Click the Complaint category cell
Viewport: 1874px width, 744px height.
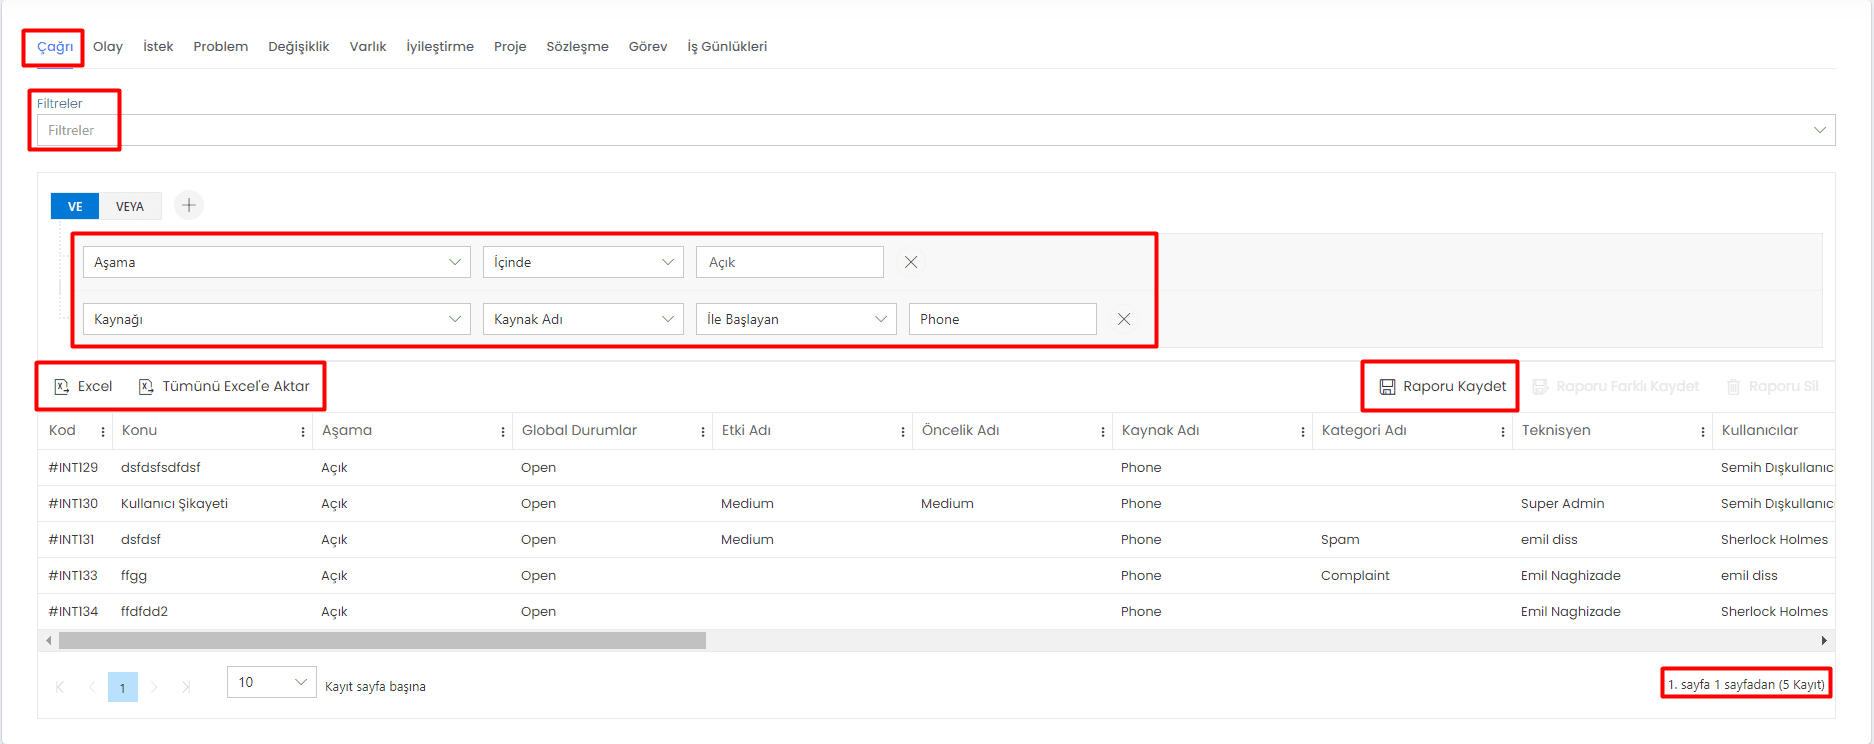(1355, 575)
